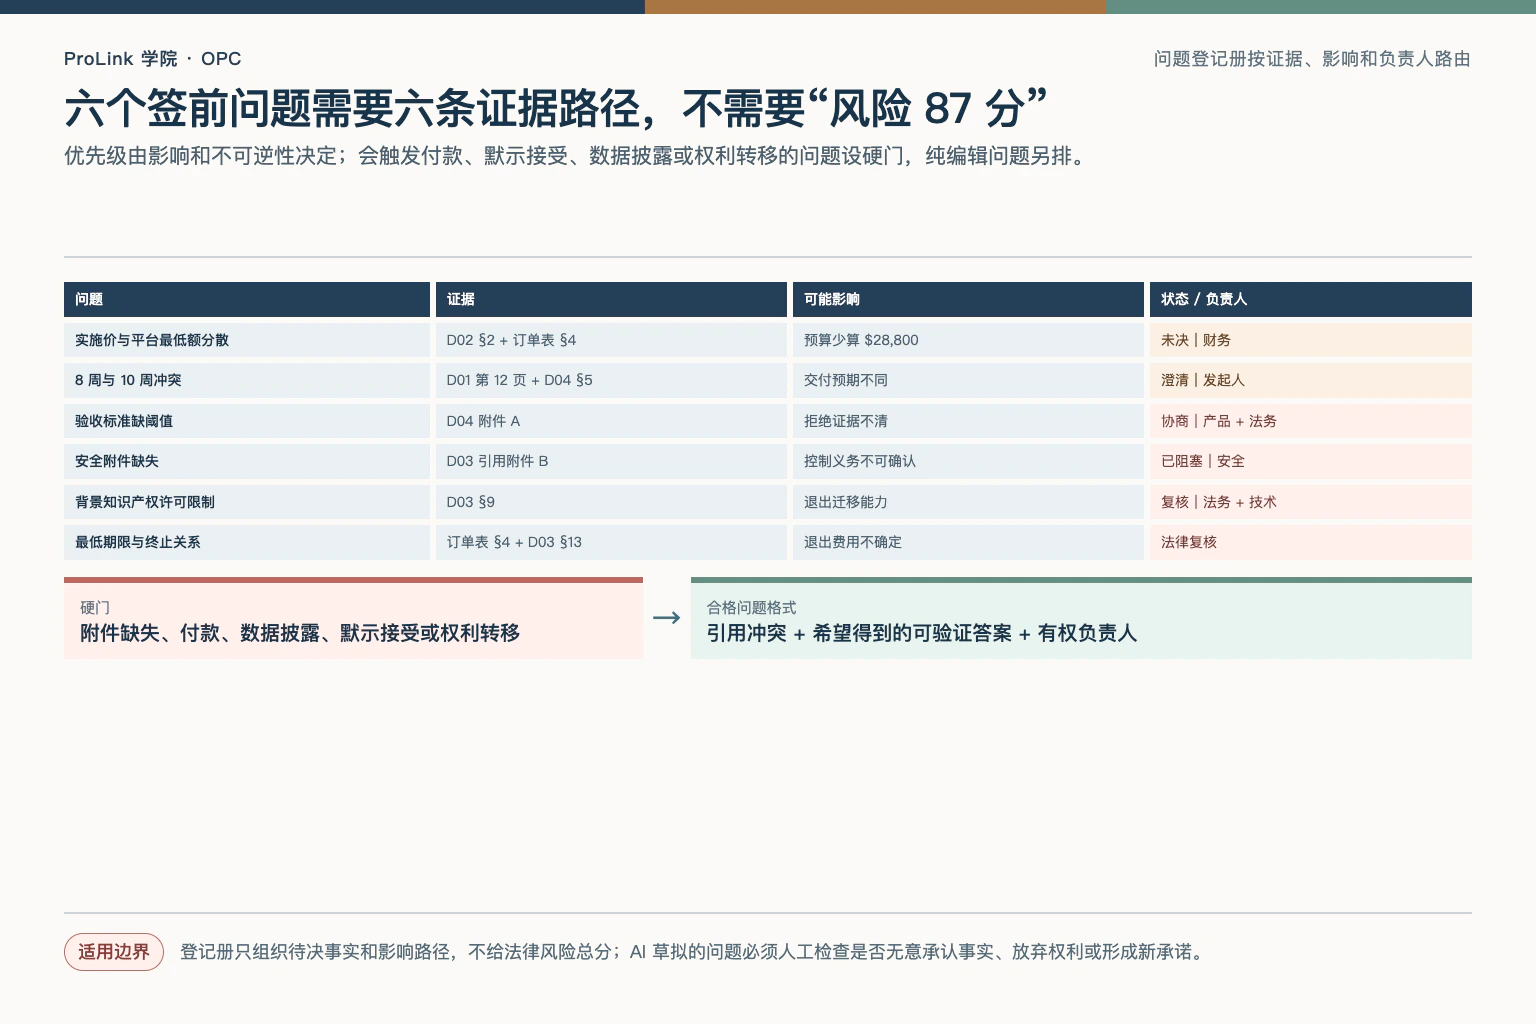Click text 引用冲突 + 希望得到的可验证答案 + 有权负责人
Viewport: 1536px width, 1024px height.
pyautogui.click(x=922, y=633)
